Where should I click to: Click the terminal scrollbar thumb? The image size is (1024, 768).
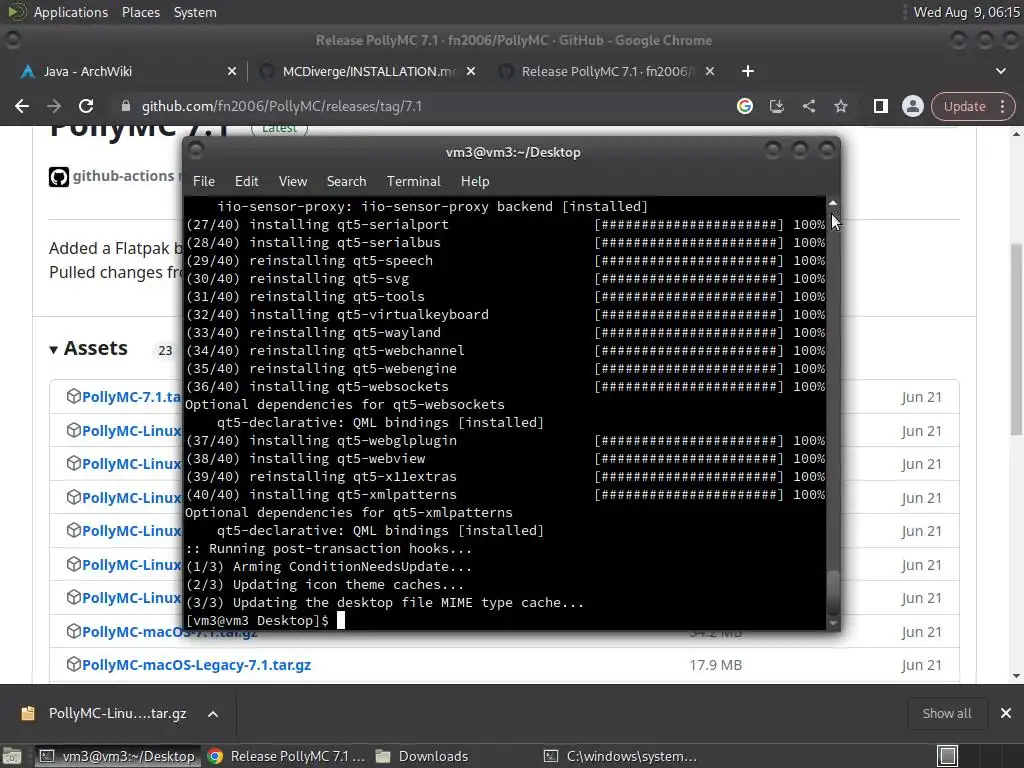(x=833, y=592)
